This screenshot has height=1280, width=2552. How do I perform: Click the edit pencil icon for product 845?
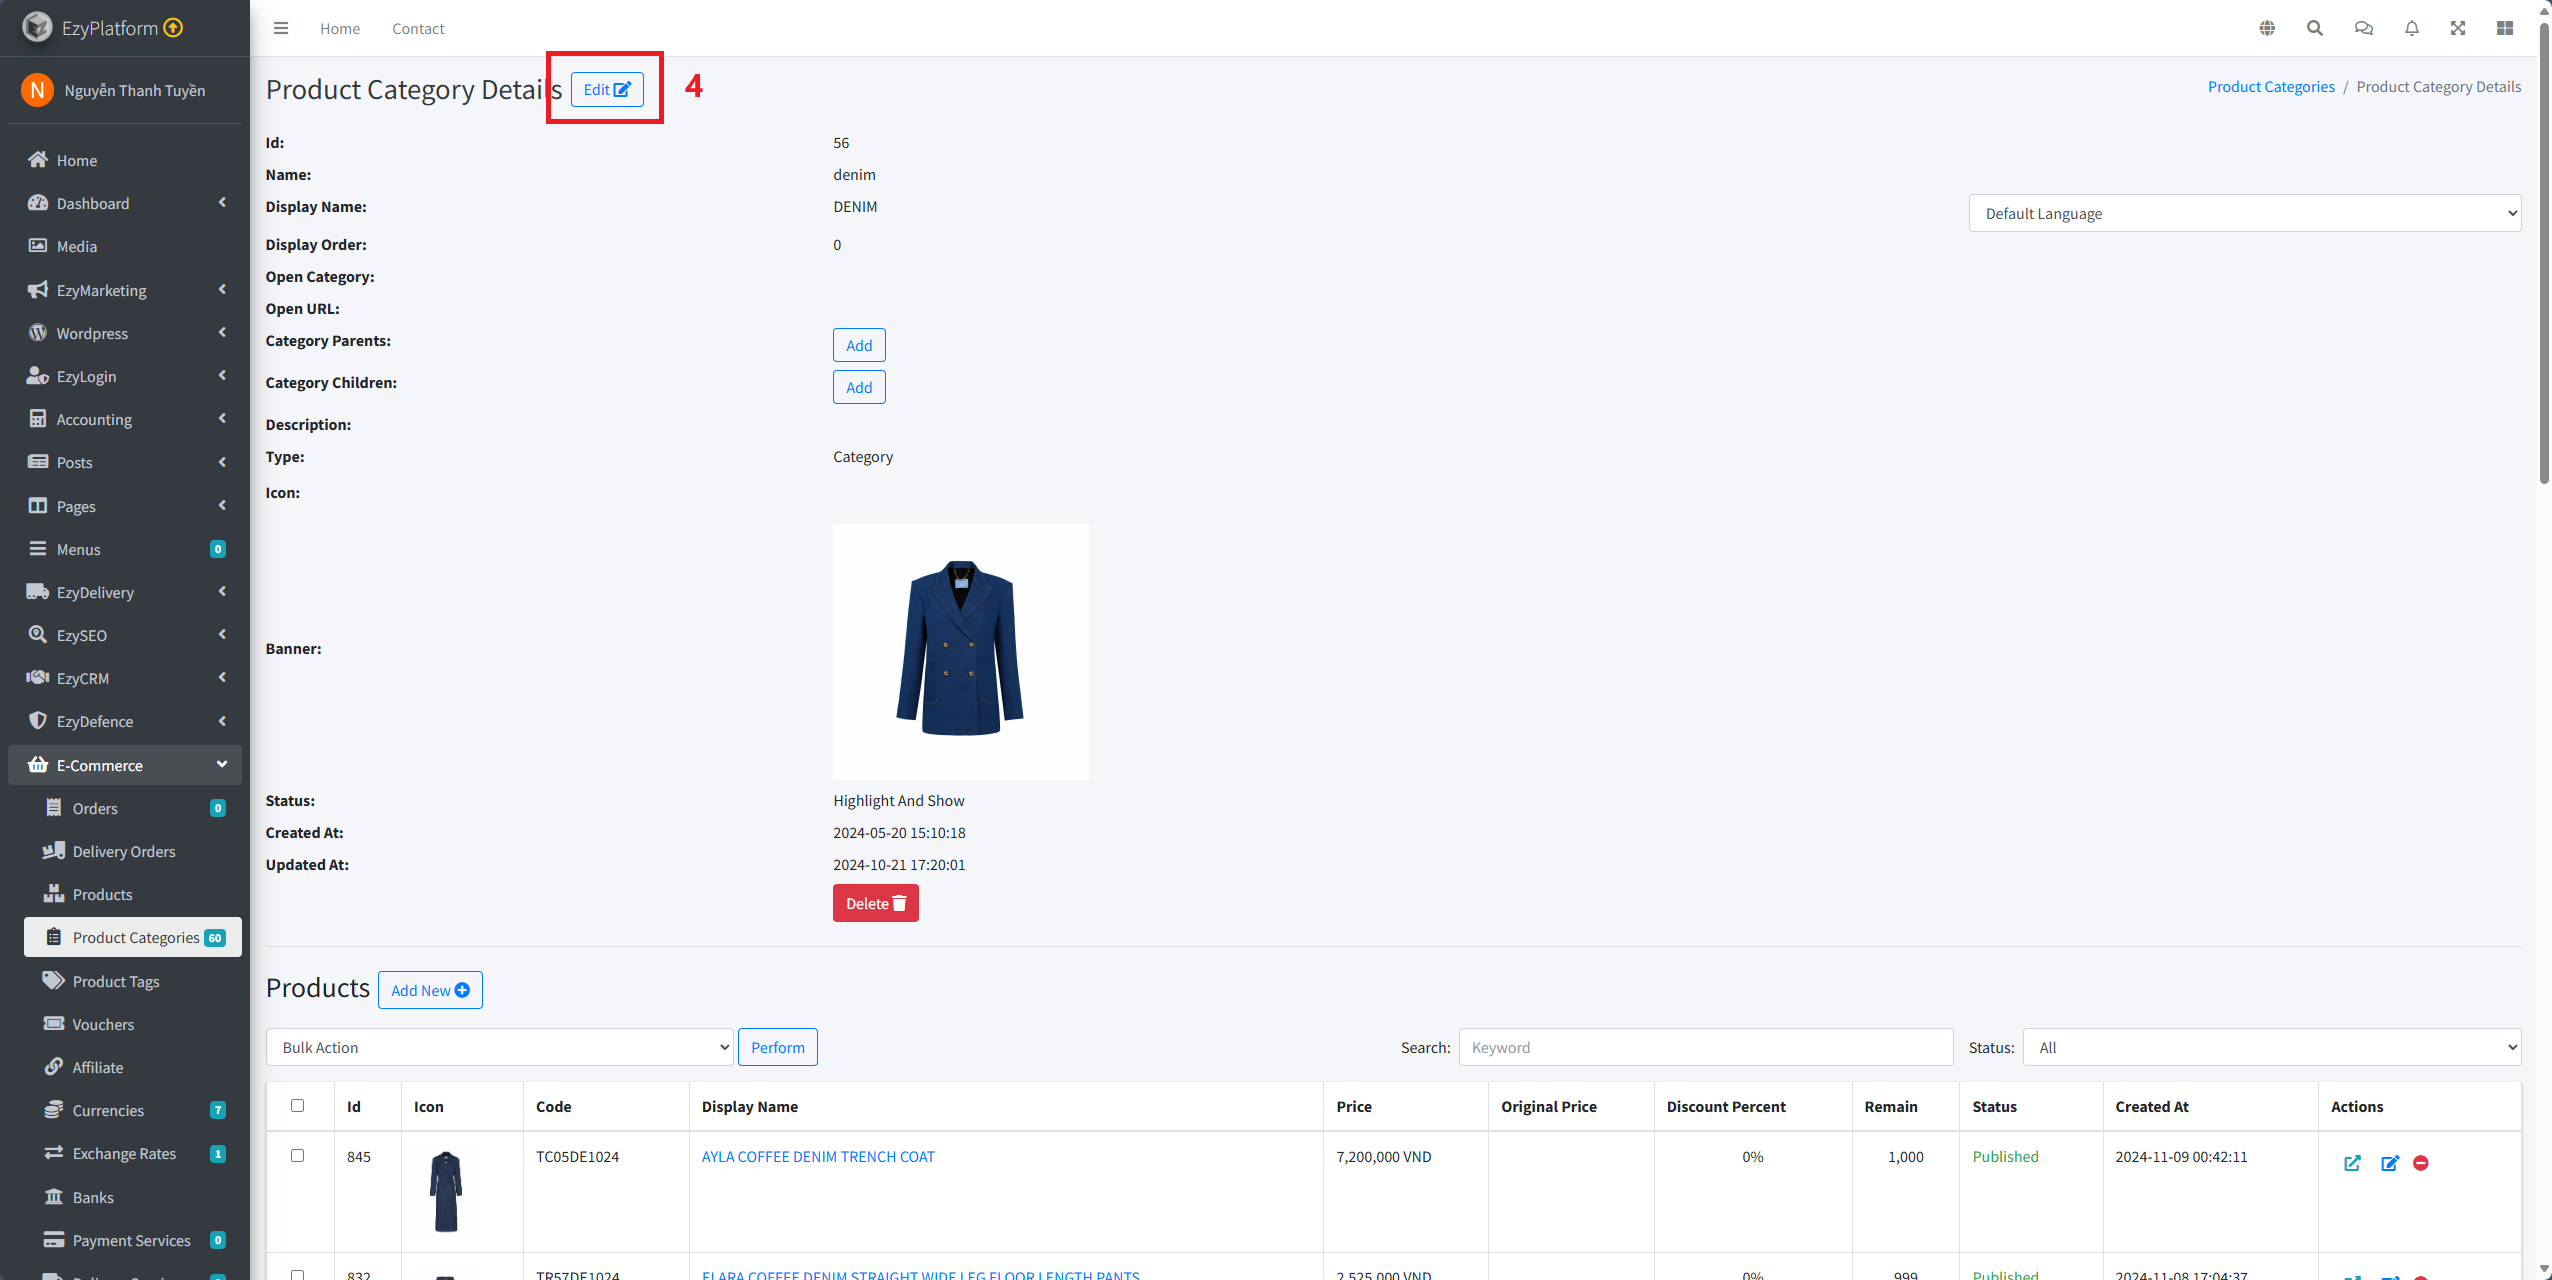(2390, 1163)
